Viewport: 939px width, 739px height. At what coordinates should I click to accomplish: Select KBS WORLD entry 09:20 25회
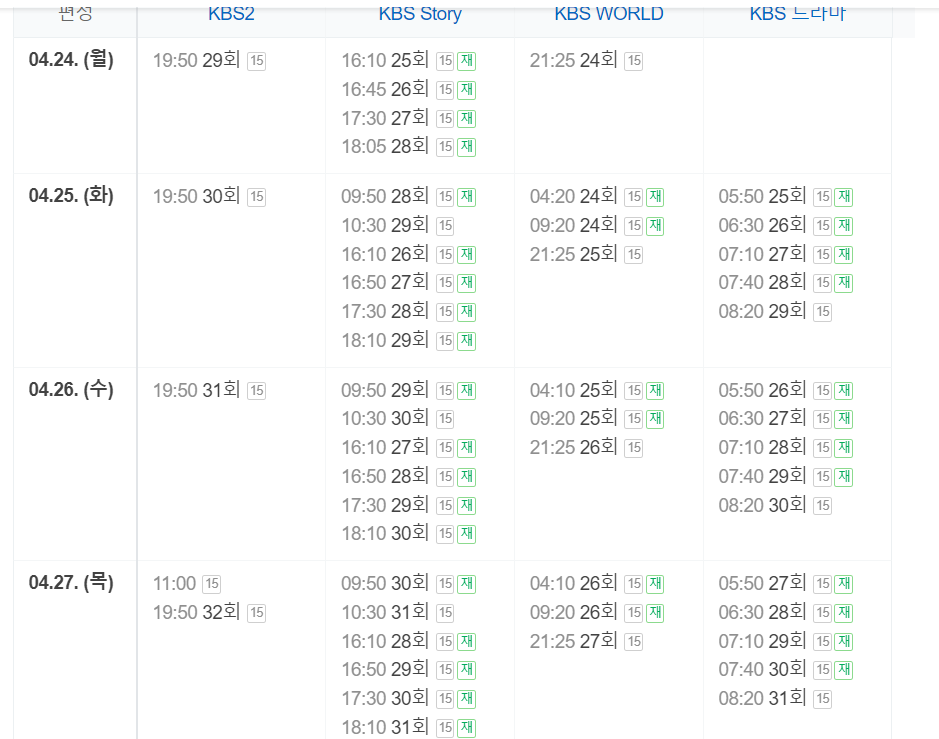click(574, 418)
